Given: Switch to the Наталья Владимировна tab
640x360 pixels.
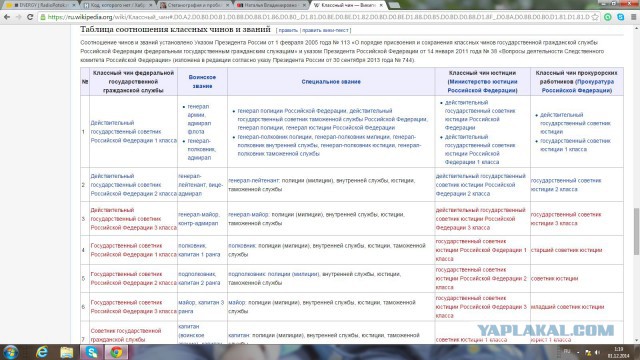Looking at the screenshot, I should pos(271,5).
